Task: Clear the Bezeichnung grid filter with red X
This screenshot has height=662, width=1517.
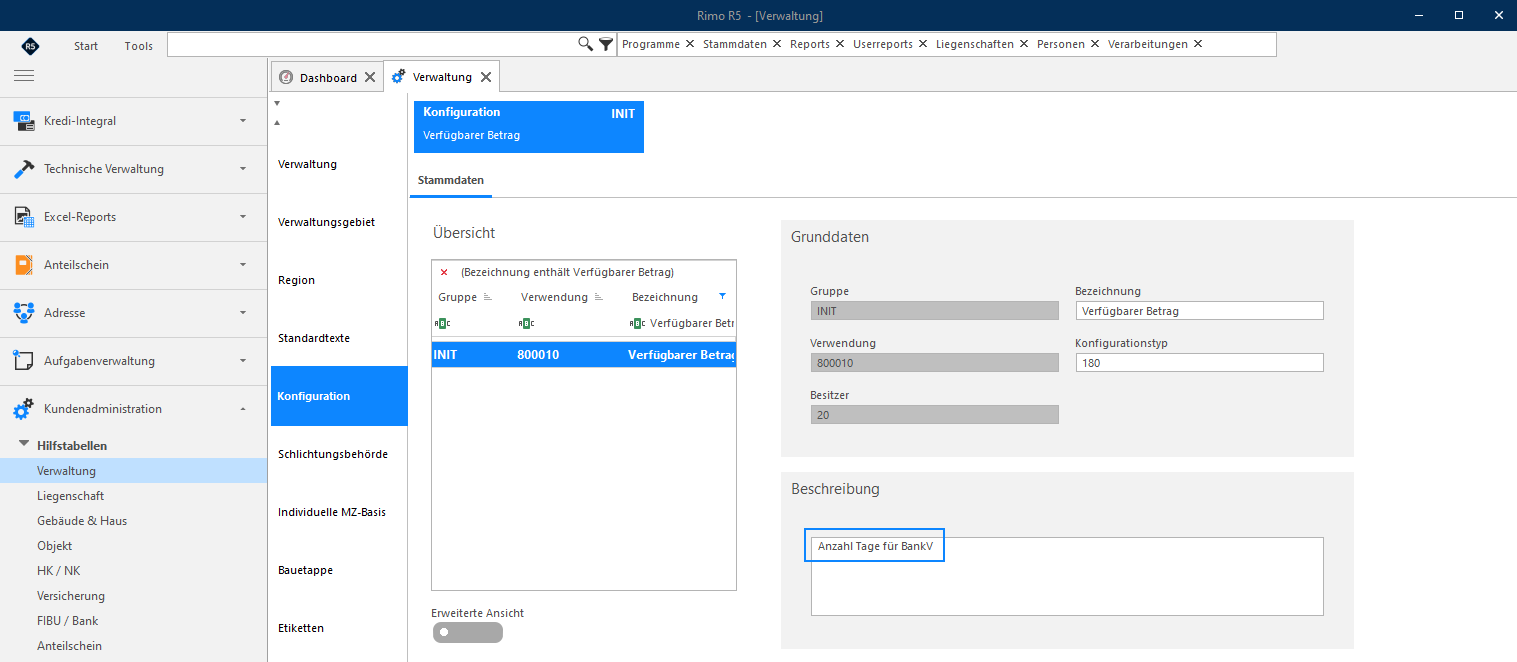Action: pyautogui.click(x=444, y=272)
